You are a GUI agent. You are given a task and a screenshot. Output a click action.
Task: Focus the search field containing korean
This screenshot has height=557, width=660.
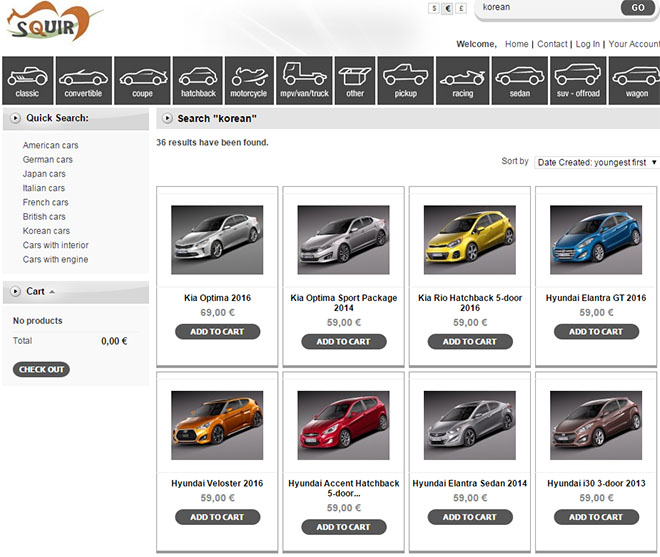(x=547, y=8)
